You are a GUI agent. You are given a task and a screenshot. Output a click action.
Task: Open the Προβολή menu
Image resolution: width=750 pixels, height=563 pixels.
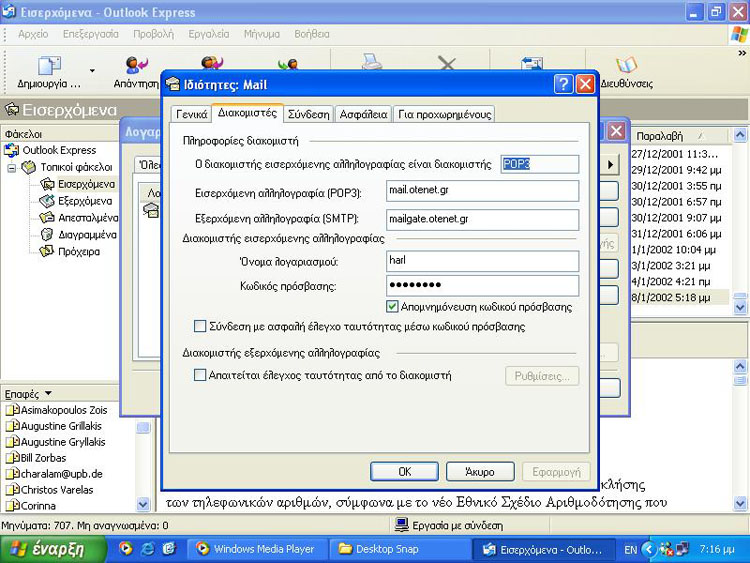tap(153, 34)
